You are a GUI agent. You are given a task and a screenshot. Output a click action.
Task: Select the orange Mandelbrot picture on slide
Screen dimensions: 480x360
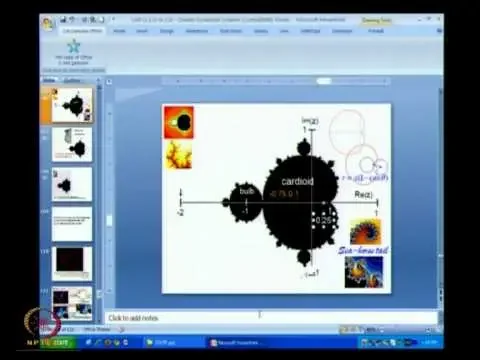pos(179,122)
